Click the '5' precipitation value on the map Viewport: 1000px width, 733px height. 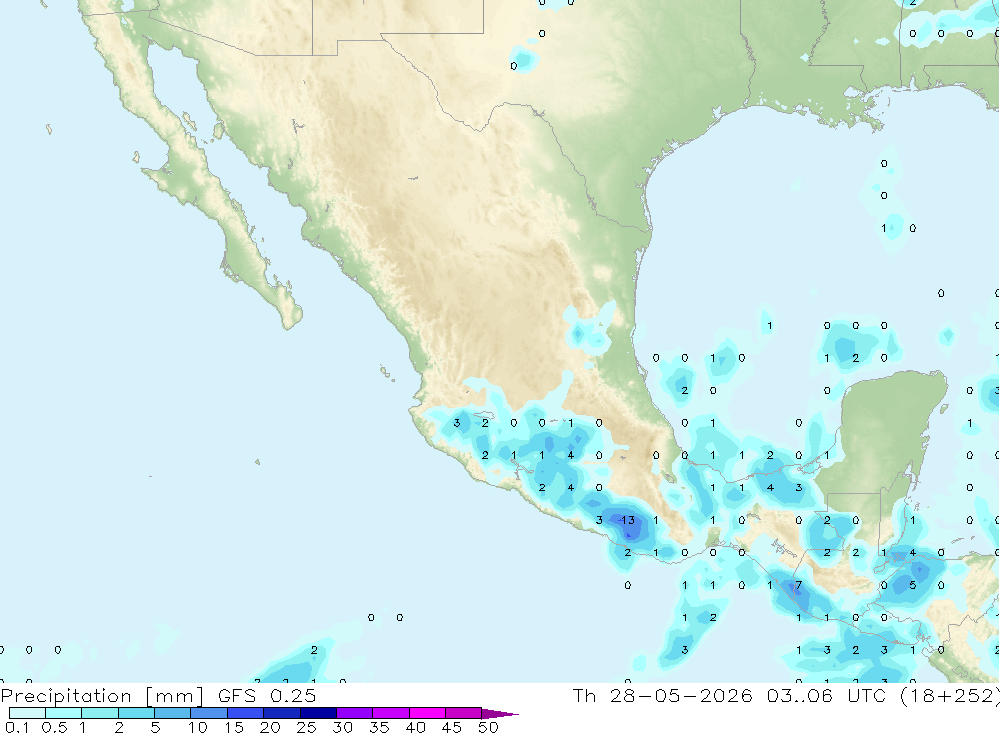click(913, 585)
